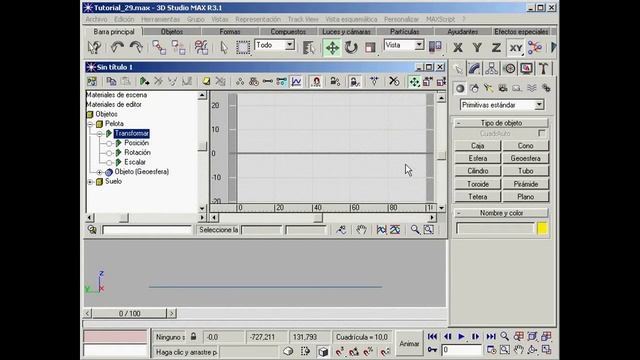
Task: Switch to the Objetos toolbar tab
Action: click(x=172, y=31)
